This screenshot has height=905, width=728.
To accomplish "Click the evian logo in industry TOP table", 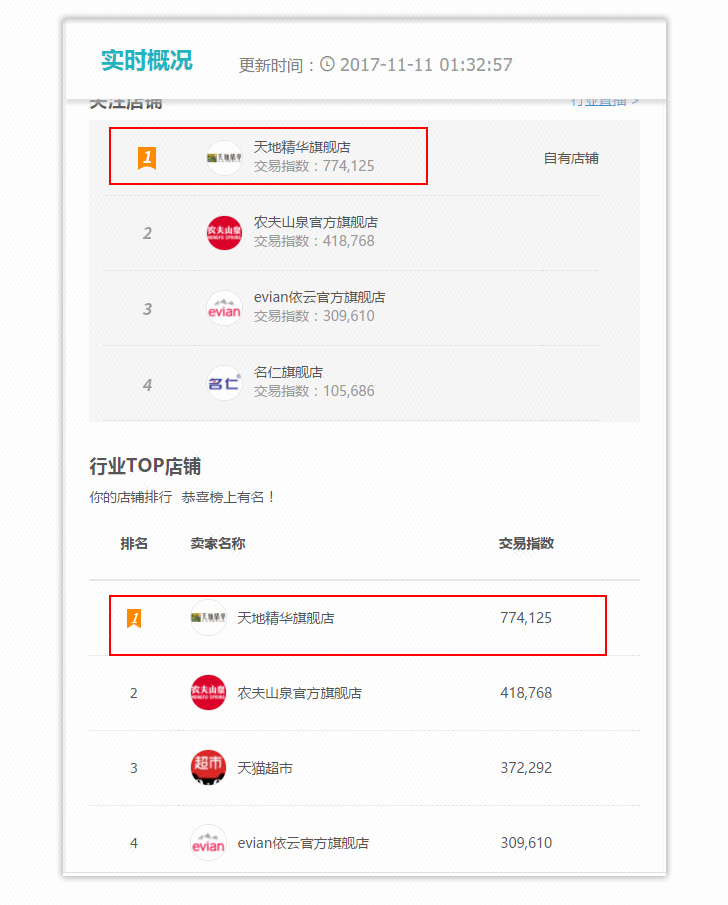I will [x=208, y=843].
